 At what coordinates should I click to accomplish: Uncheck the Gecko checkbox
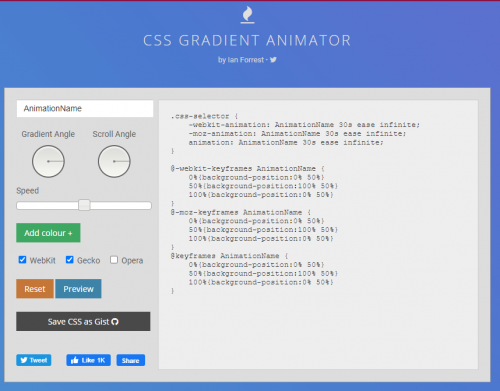69,260
